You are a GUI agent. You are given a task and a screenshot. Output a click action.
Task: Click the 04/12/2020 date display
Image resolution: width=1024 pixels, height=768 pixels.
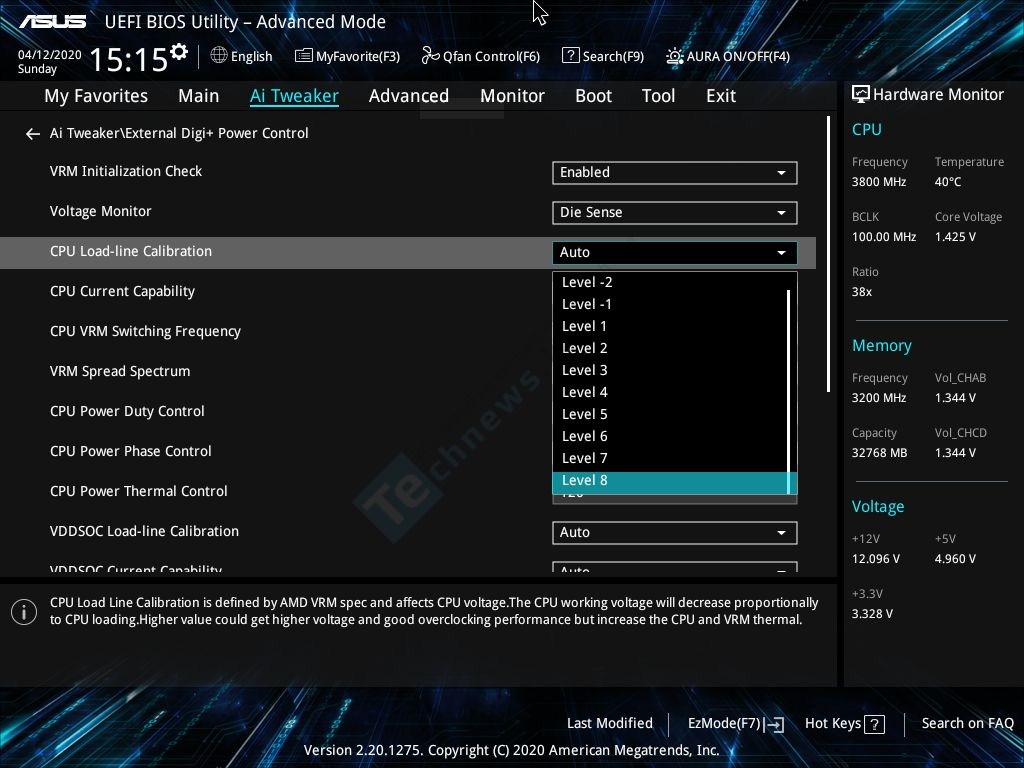click(x=50, y=55)
